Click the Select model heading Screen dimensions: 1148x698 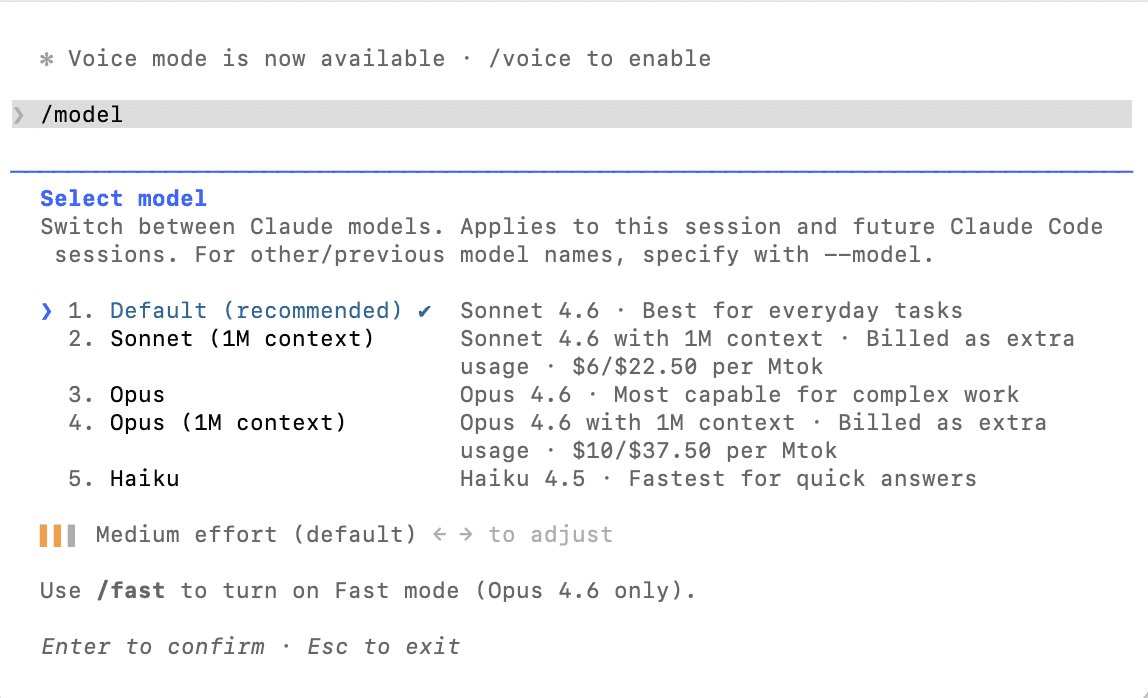(123, 199)
